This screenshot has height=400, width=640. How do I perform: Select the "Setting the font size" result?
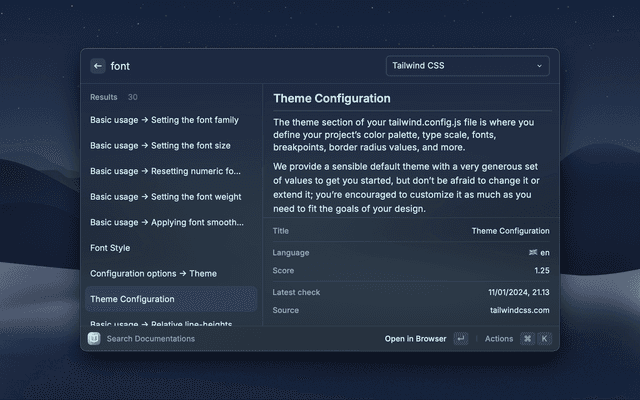[160, 146]
